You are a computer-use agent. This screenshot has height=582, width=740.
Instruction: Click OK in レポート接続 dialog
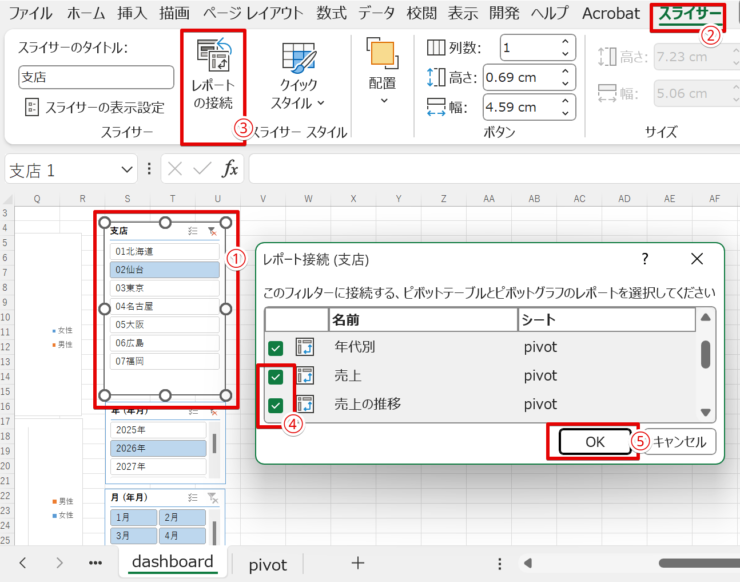pos(595,442)
